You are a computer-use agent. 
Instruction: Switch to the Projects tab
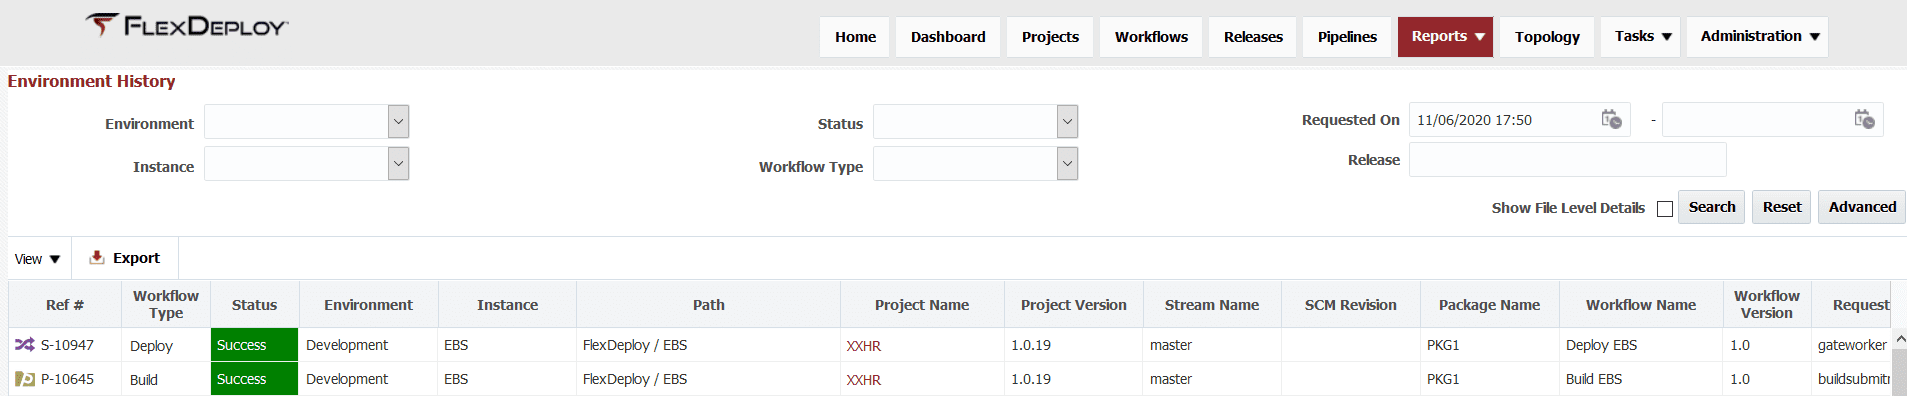[x=1050, y=37]
